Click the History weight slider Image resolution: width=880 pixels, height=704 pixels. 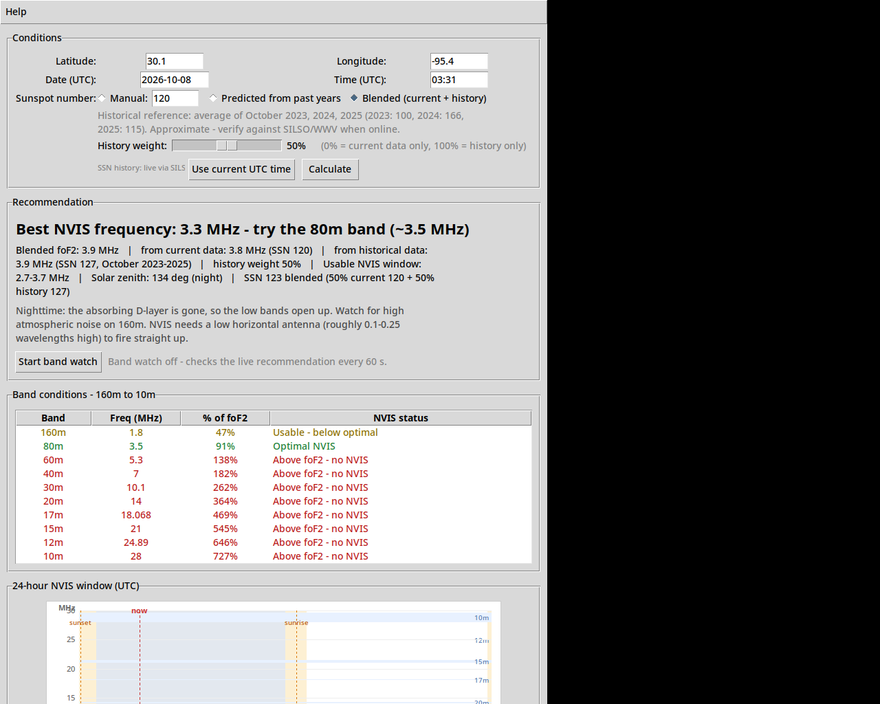pyautogui.click(x=227, y=145)
